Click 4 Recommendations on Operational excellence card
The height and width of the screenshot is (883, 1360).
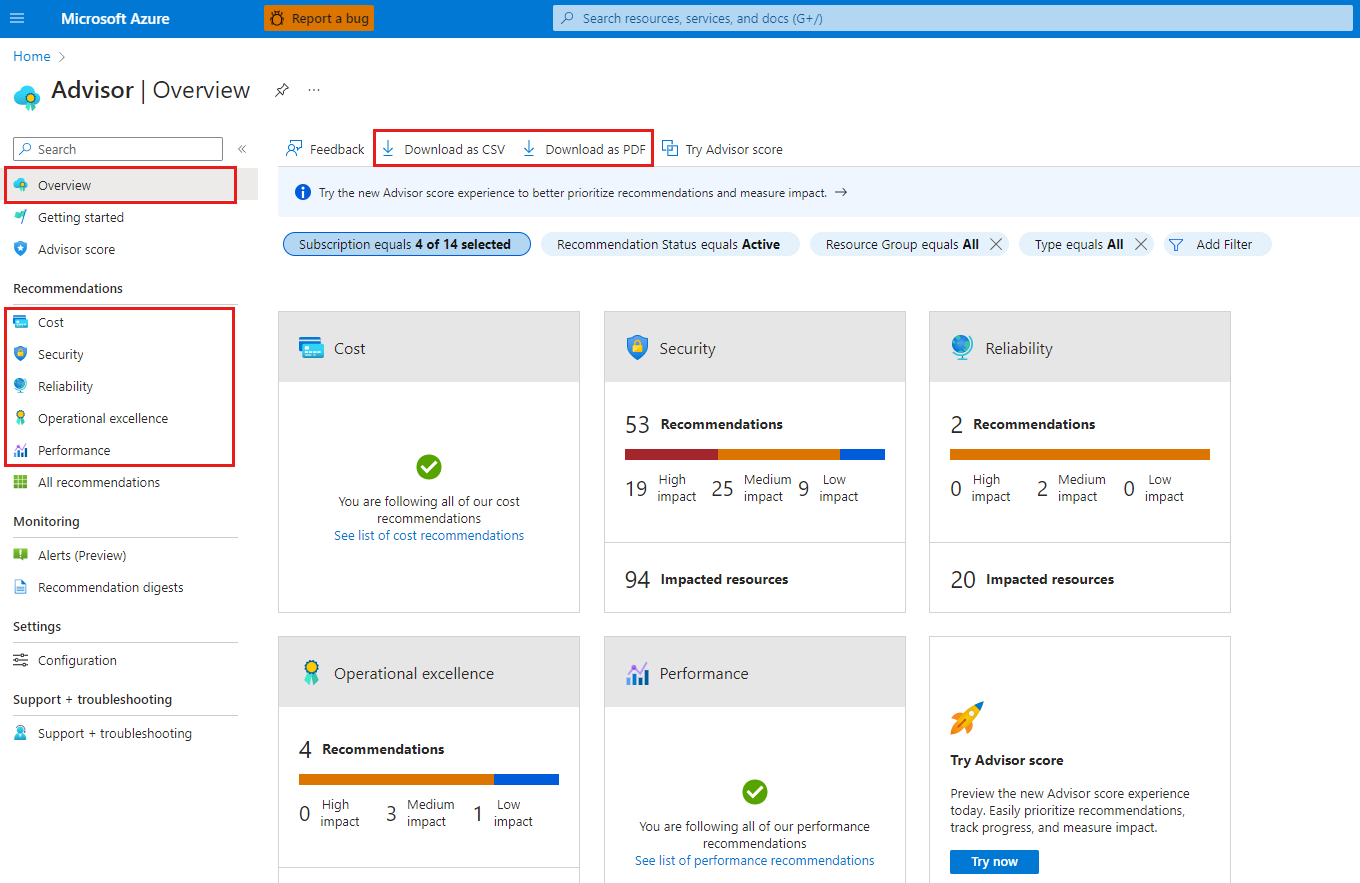tap(372, 749)
